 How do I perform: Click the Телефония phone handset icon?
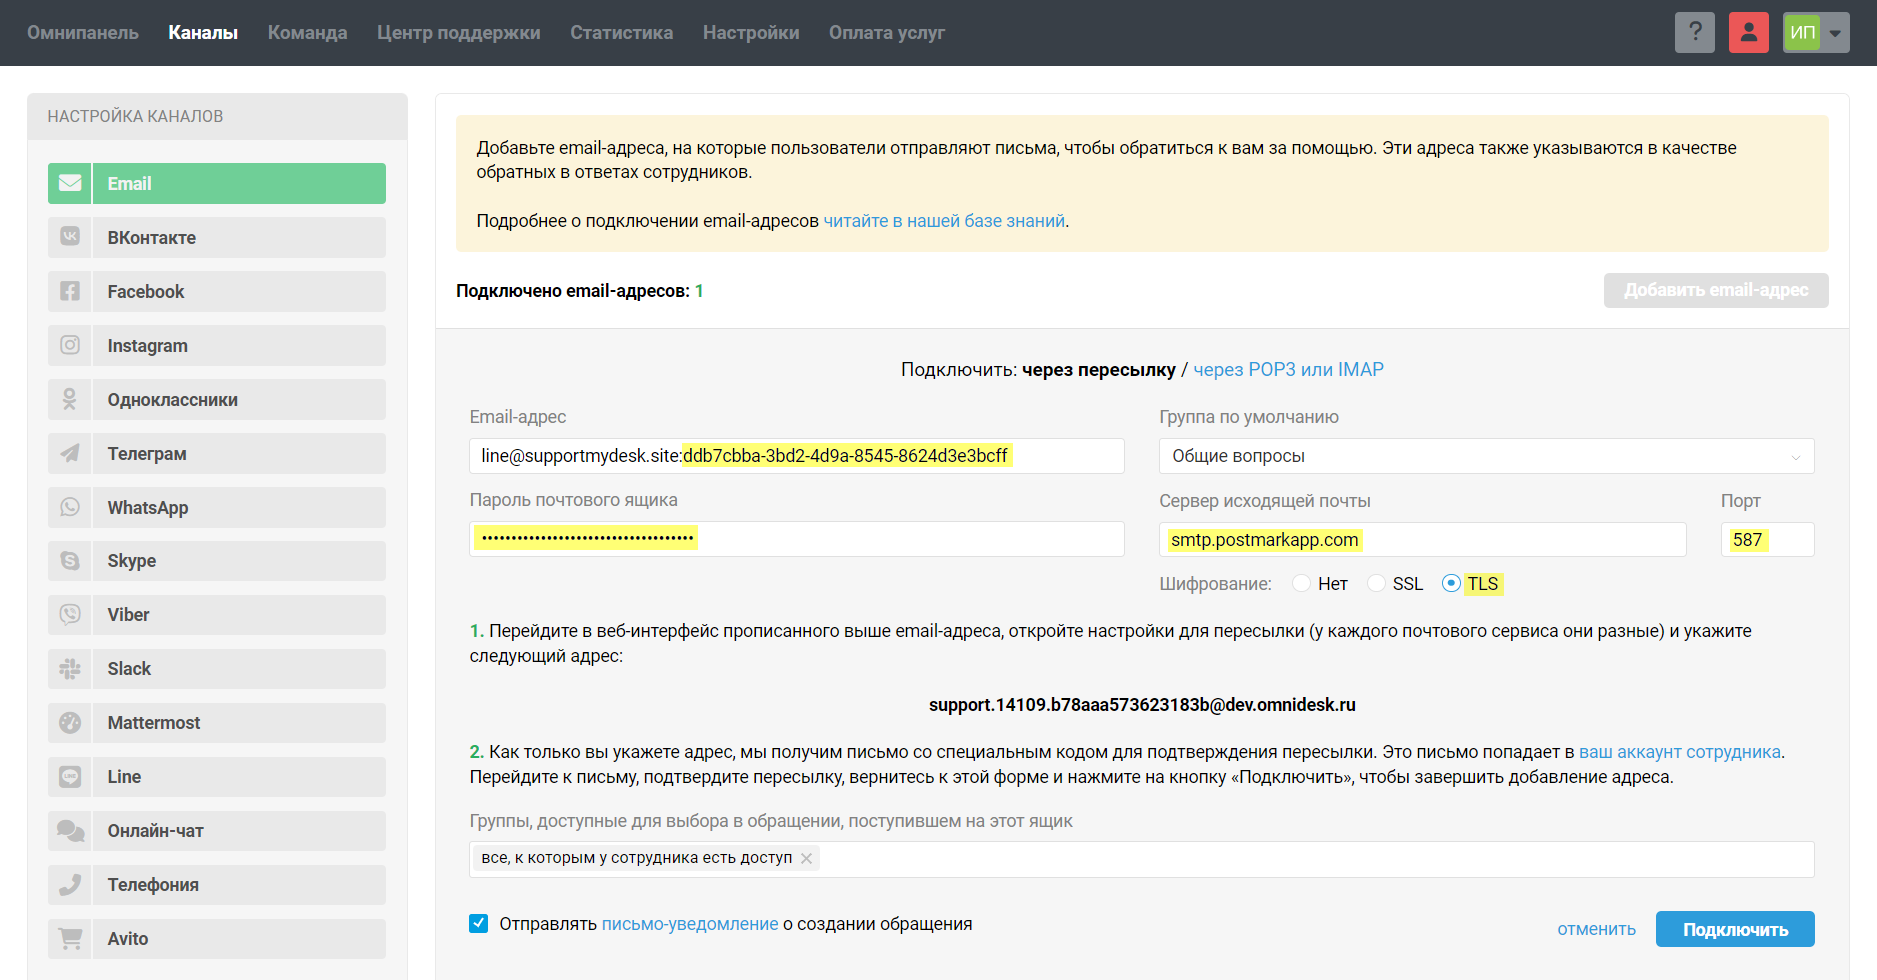(70, 885)
